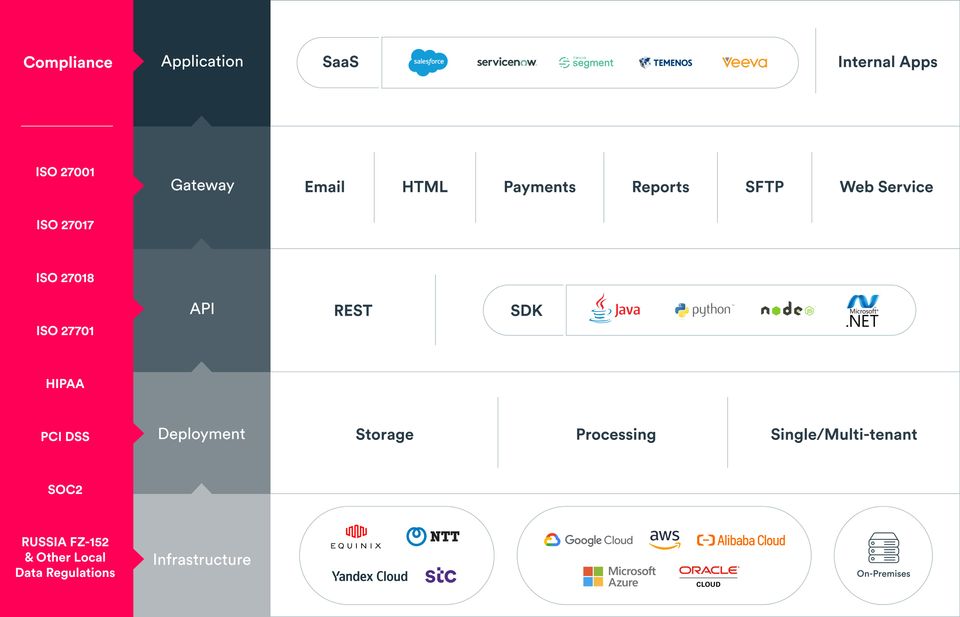Select the REST API option
The height and width of the screenshot is (617, 960).
pos(353,311)
